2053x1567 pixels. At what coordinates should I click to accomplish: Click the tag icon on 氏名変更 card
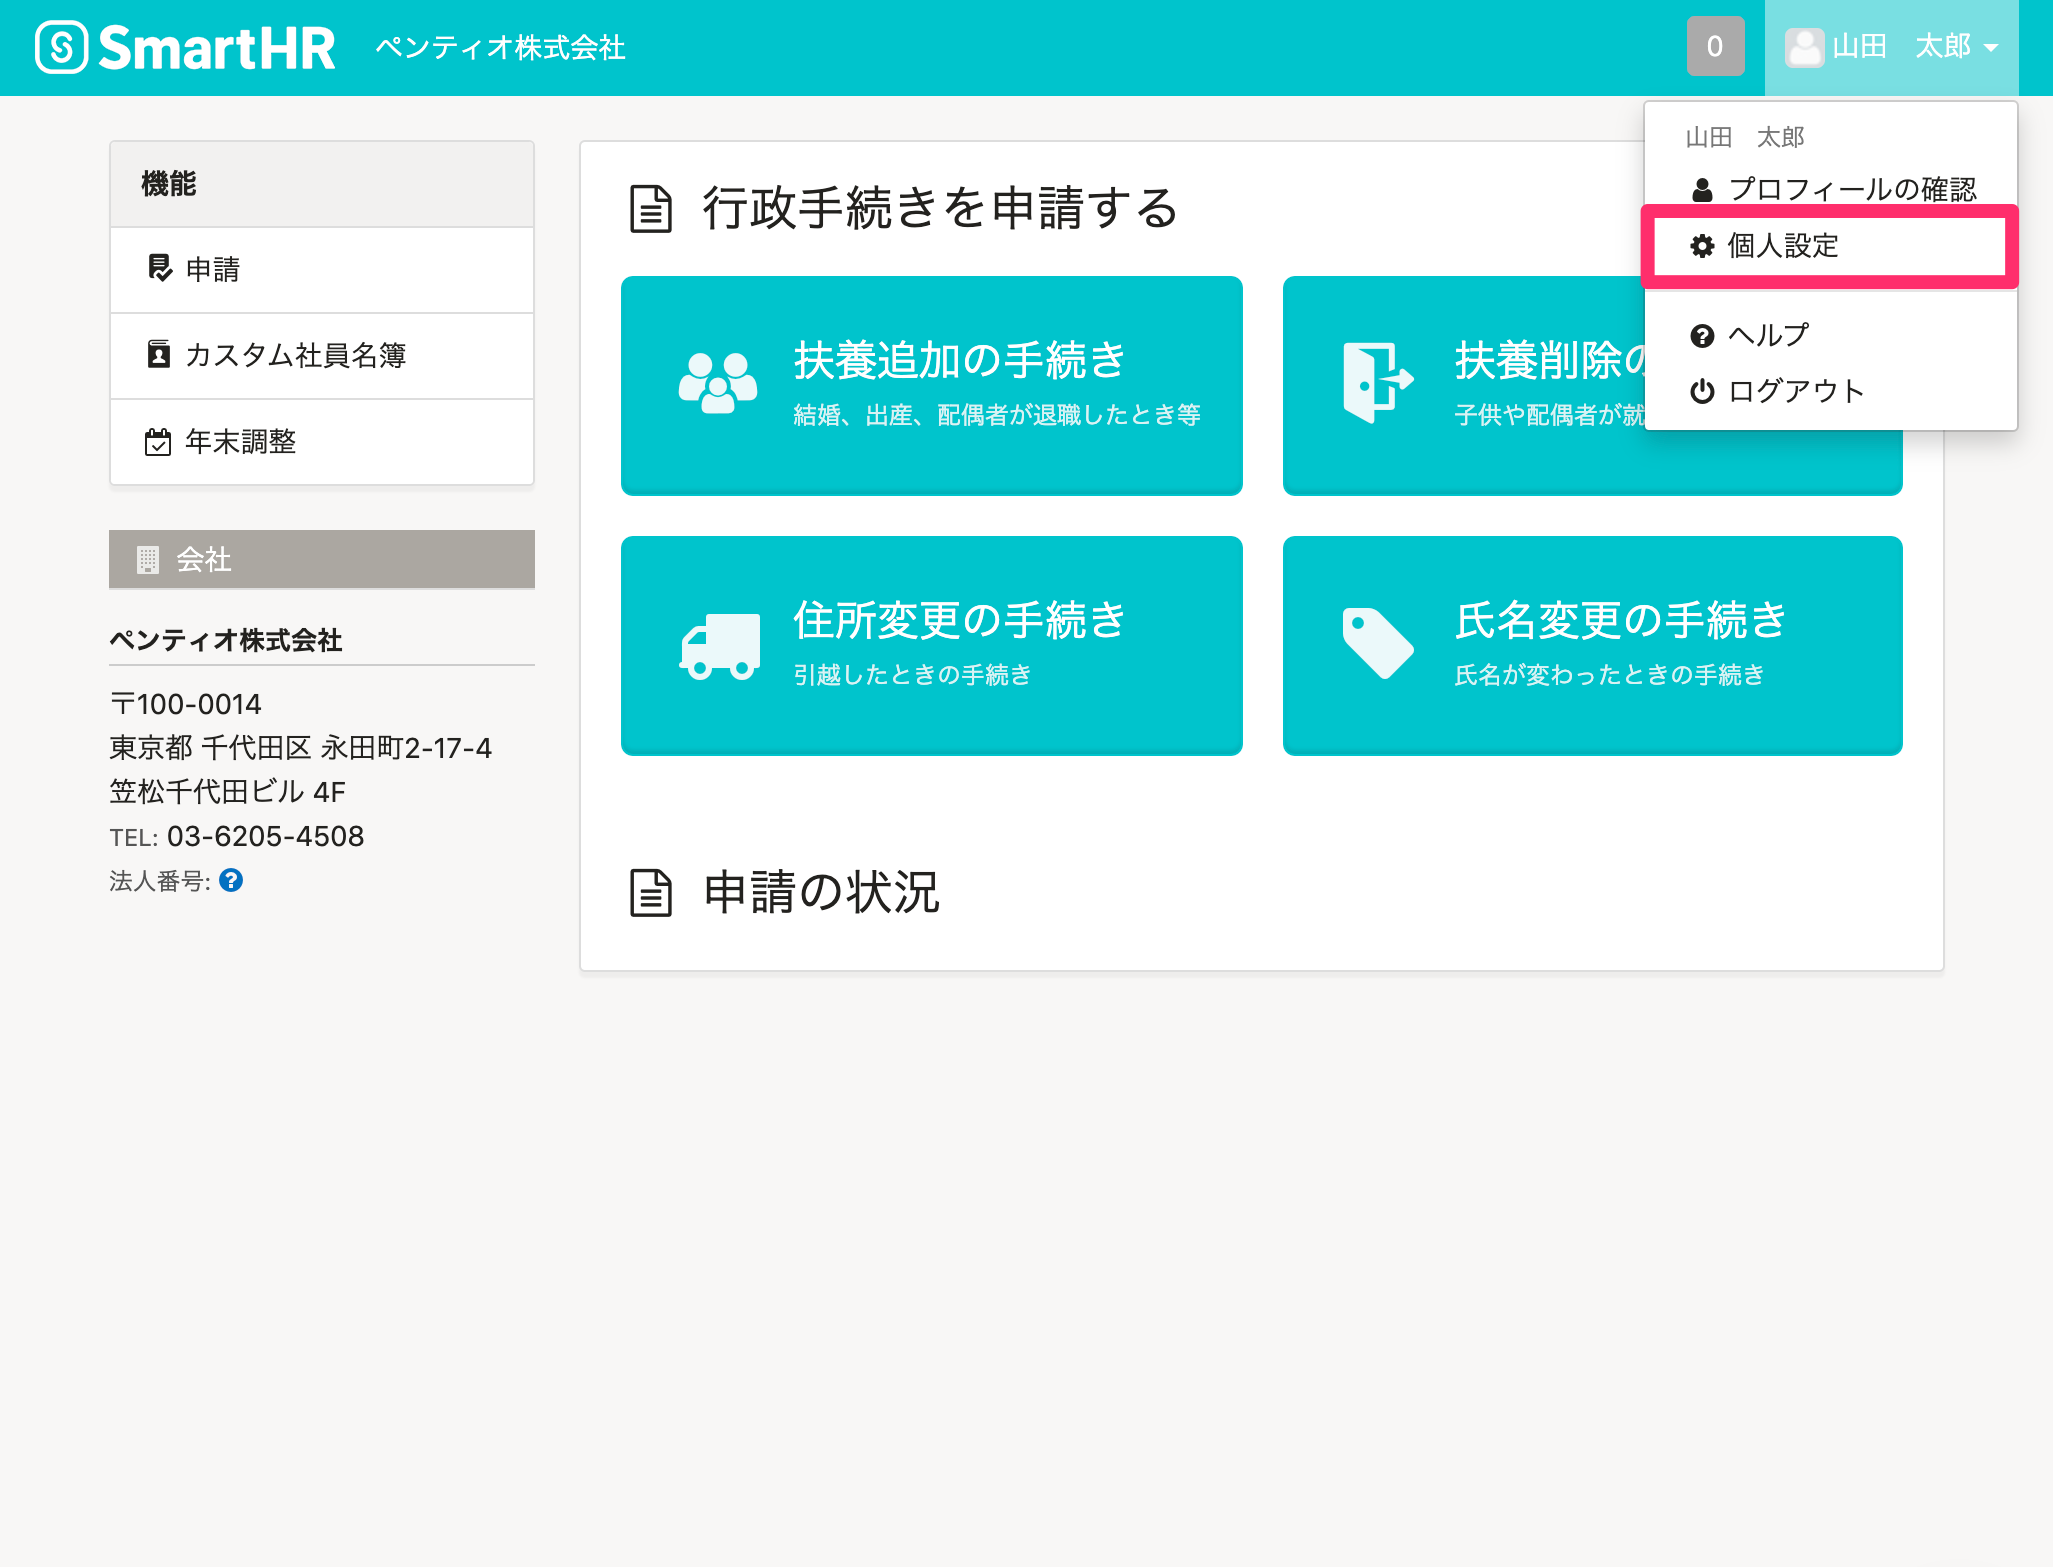coord(1377,643)
